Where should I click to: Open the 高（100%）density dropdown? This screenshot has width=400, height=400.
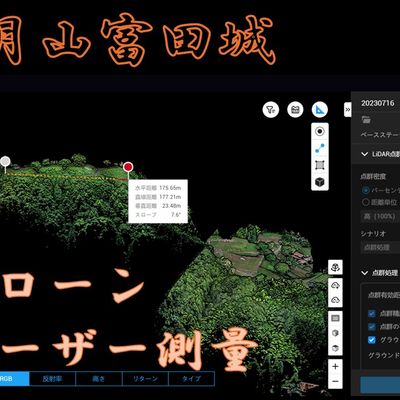pos(380,217)
